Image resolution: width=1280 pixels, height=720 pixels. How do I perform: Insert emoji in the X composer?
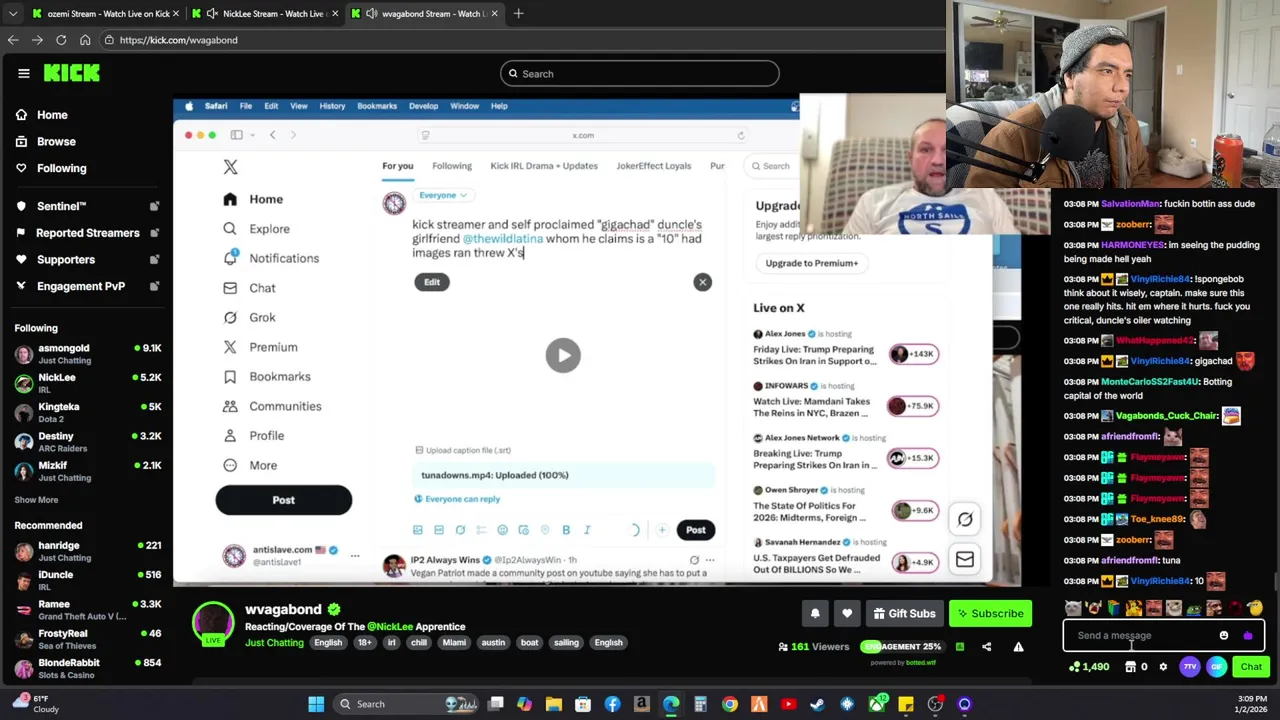click(502, 530)
